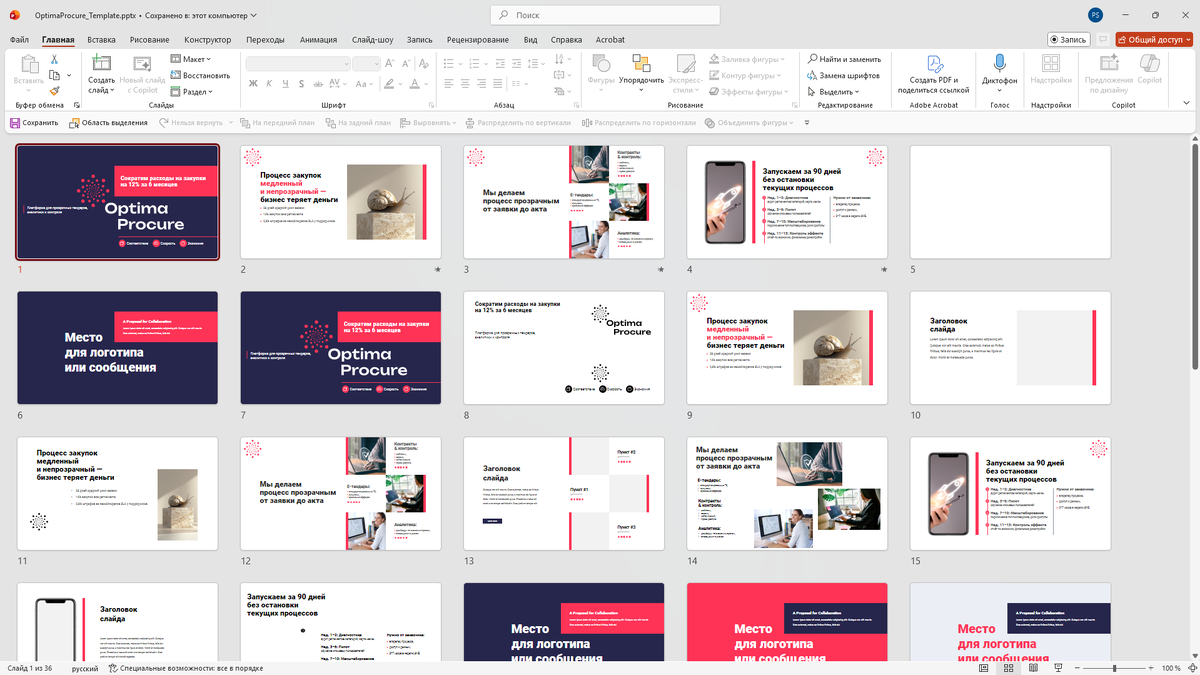Switch to the Вставка tab
Image resolution: width=1200 pixels, height=675 pixels.
pyautogui.click(x=101, y=40)
